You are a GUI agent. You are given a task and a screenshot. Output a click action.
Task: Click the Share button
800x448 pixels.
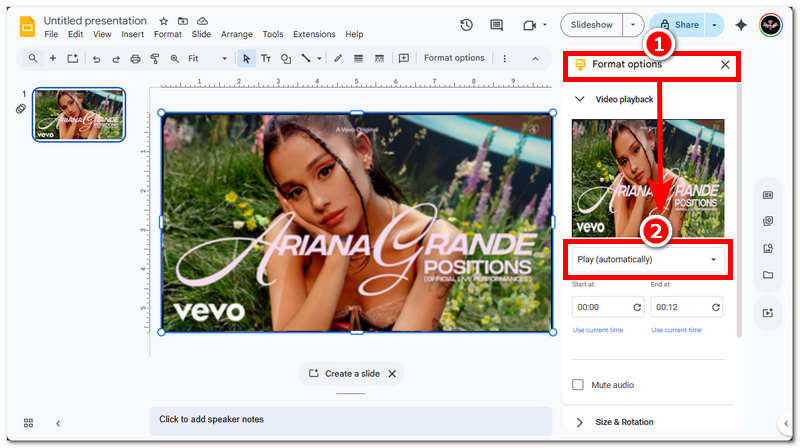(678, 25)
